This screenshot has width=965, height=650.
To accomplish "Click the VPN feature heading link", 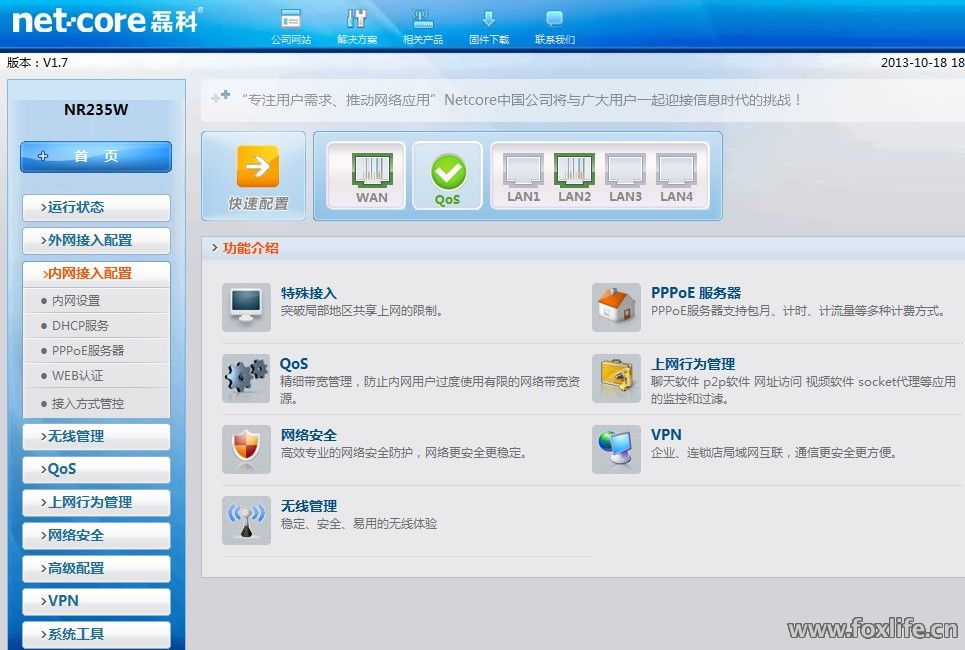I will coord(666,434).
